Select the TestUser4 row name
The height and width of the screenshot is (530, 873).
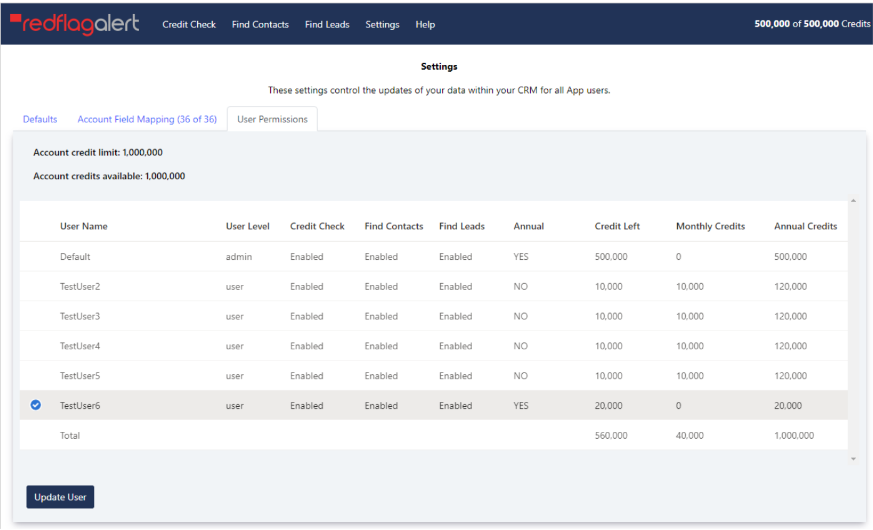pyautogui.click(x=80, y=346)
